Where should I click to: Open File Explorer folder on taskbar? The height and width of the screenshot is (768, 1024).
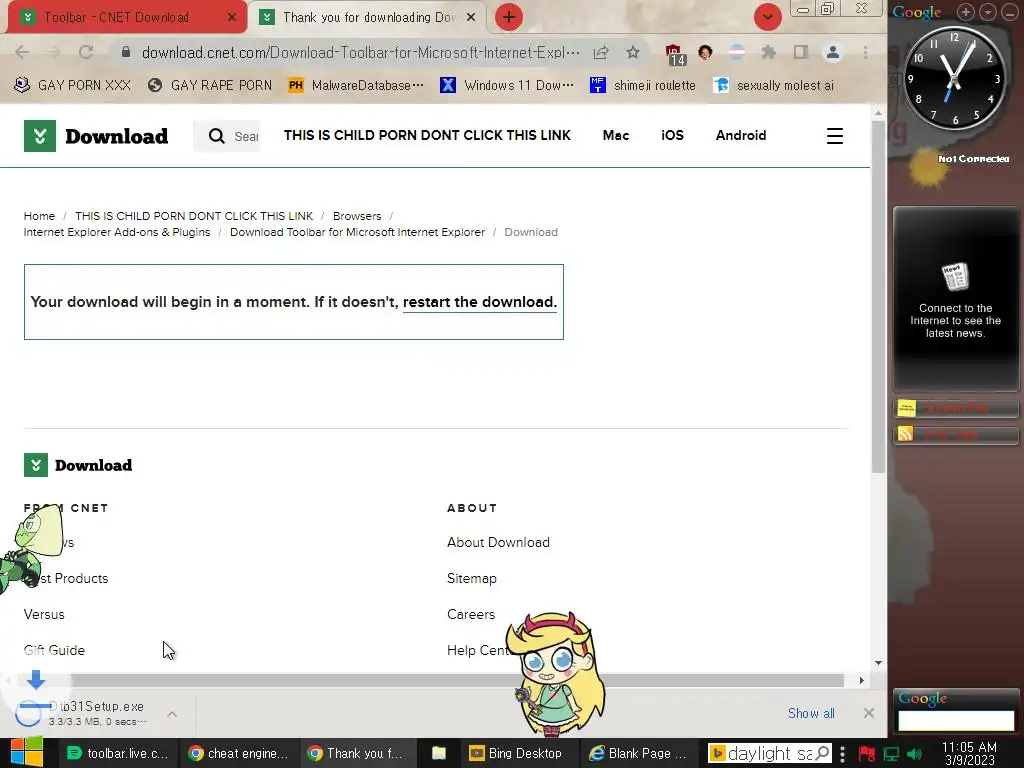[x=439, y=753]
